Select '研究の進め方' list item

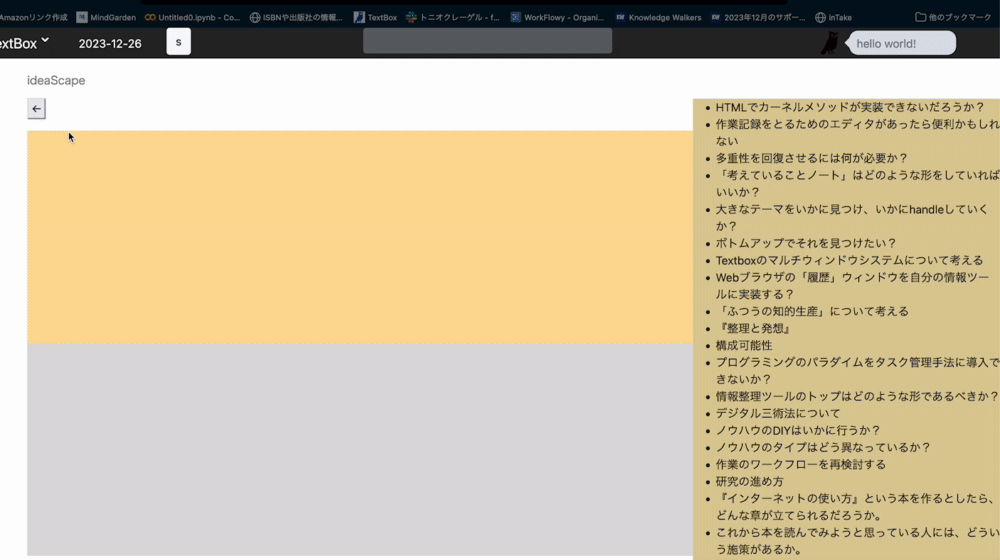coord(749,482)
